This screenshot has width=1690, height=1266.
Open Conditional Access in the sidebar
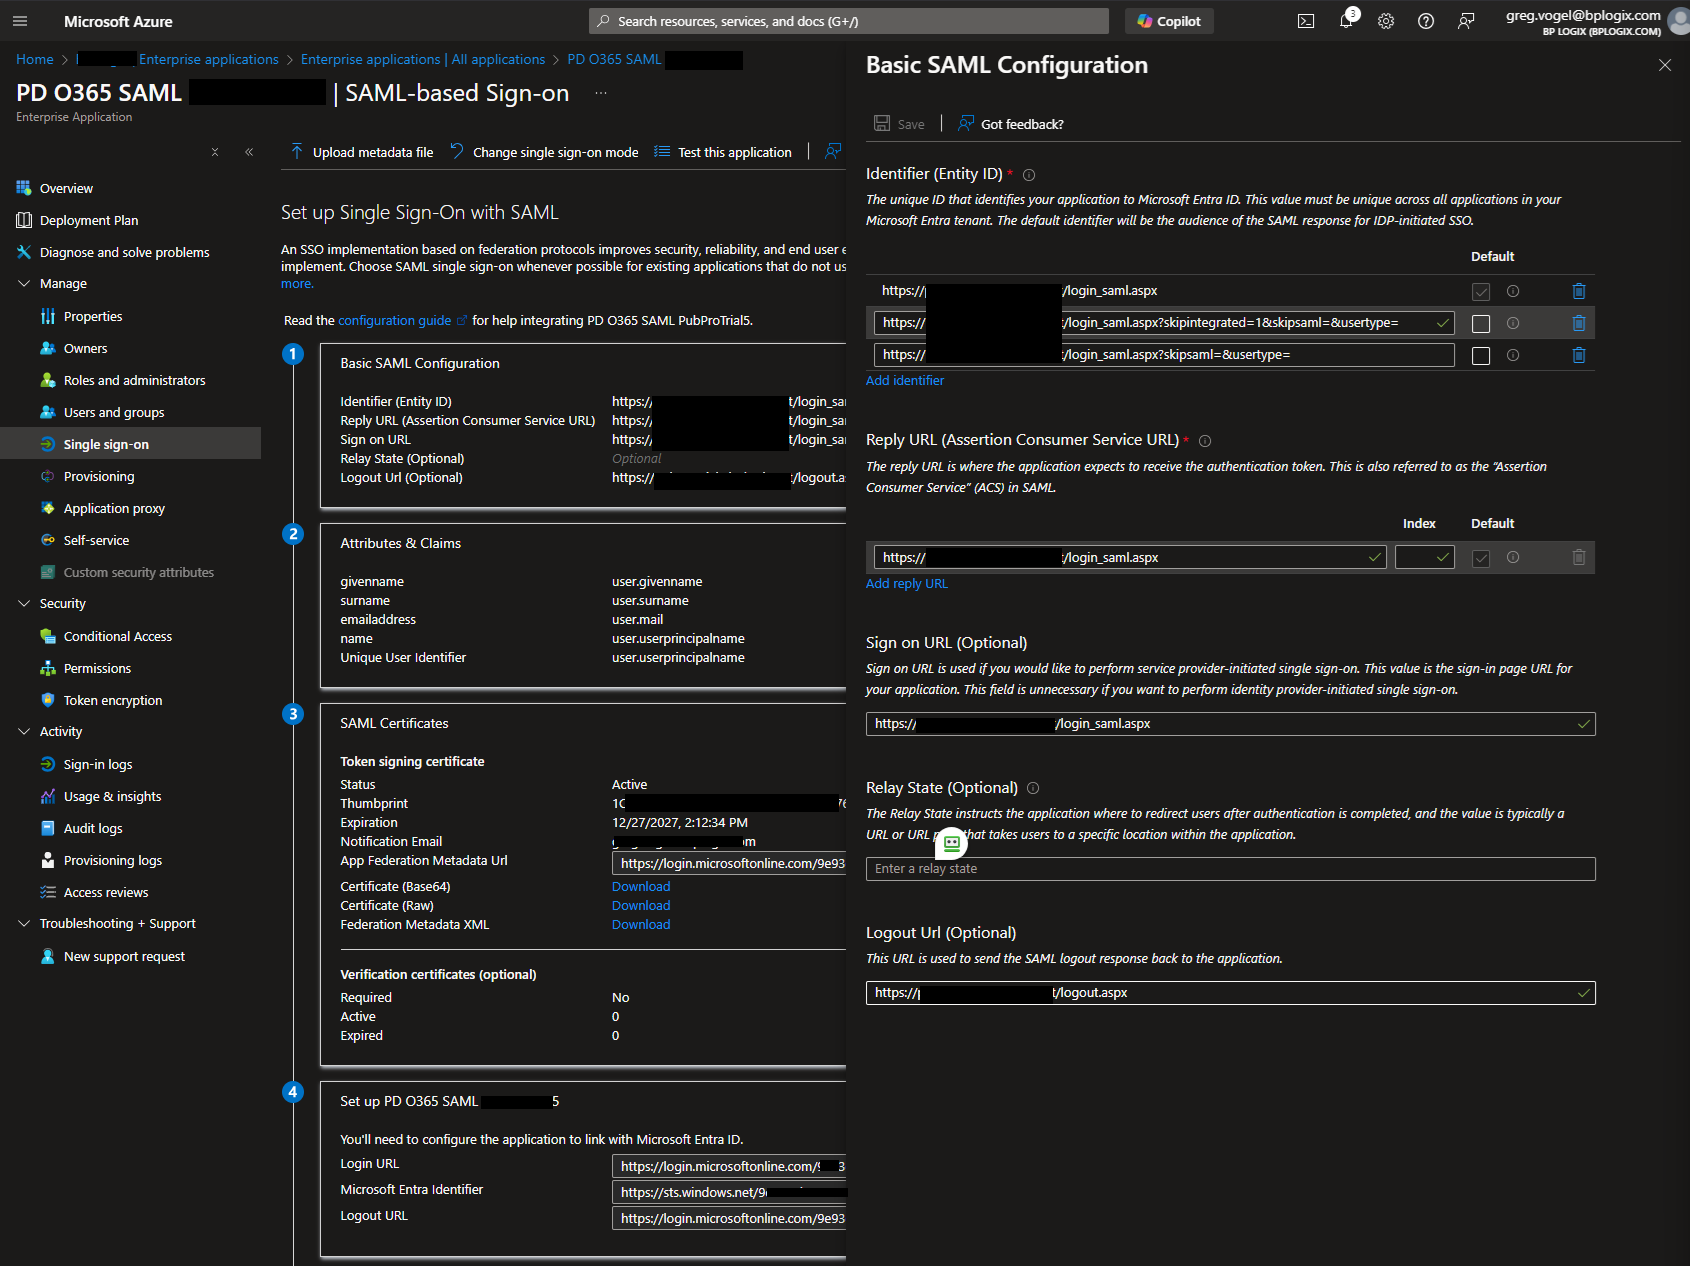117,636
